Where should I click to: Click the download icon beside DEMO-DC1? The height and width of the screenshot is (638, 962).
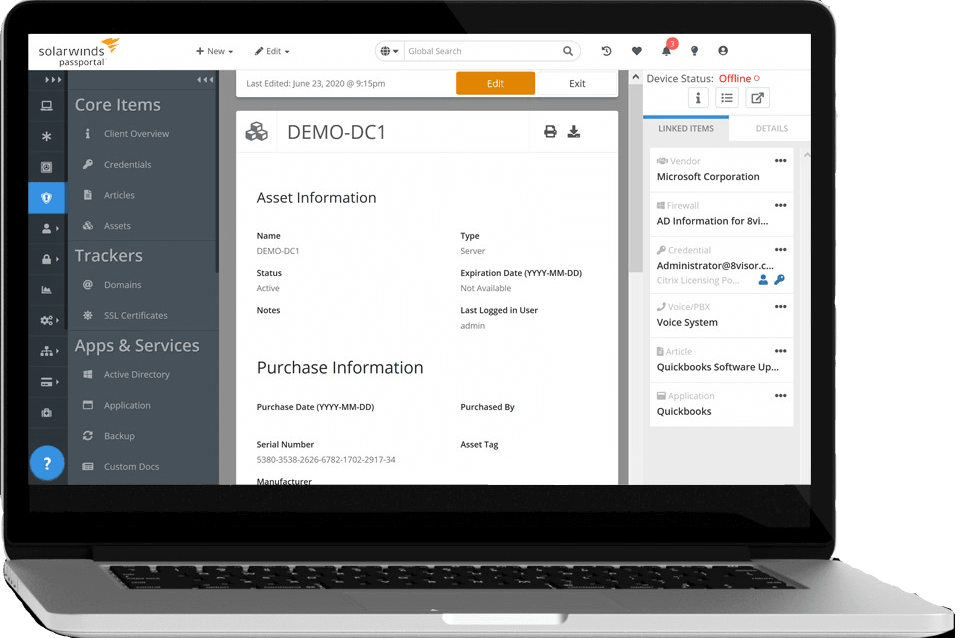[x=574, y=132]
